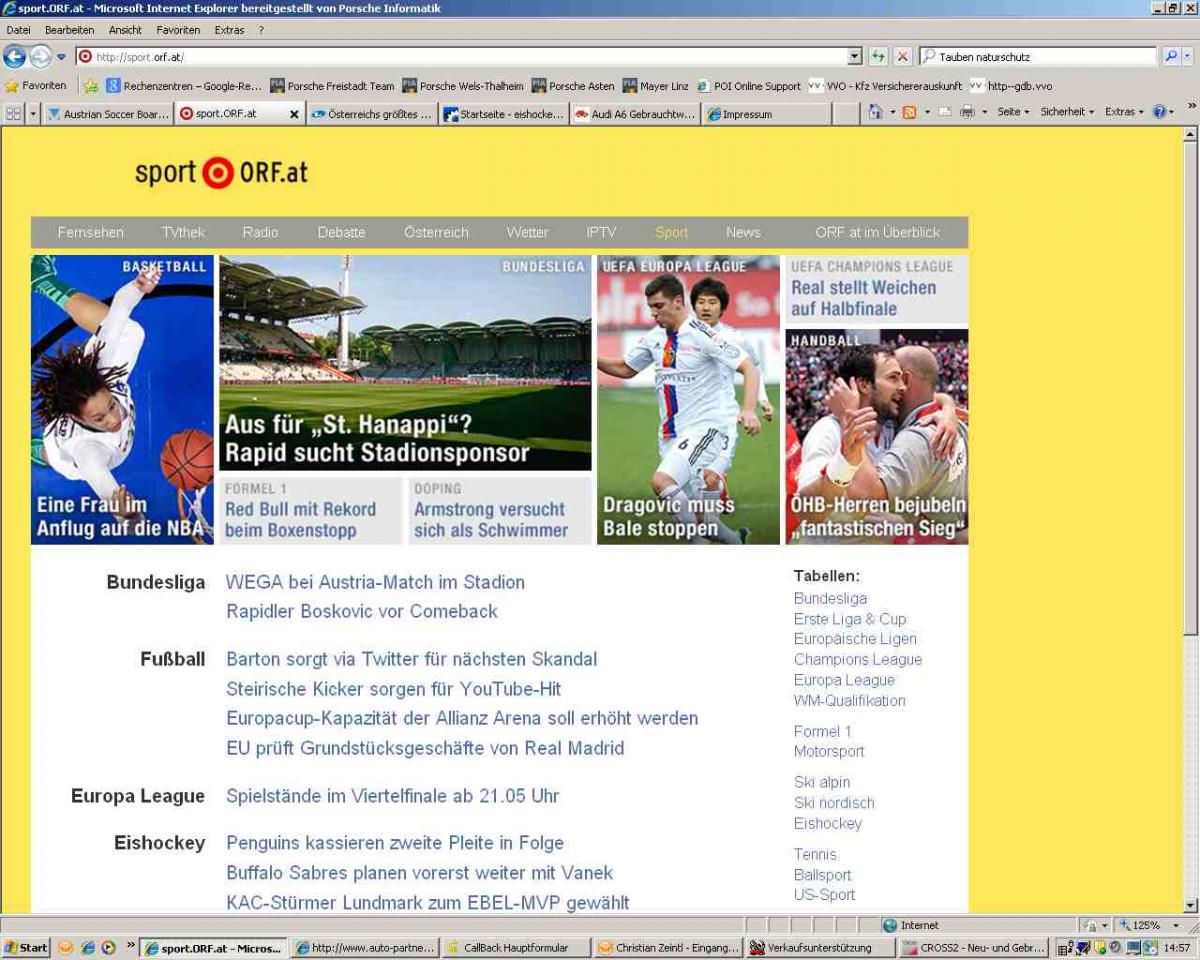Launch Windows Media Player from quick launch
The image size is (1200, 960).
point(108,948)
